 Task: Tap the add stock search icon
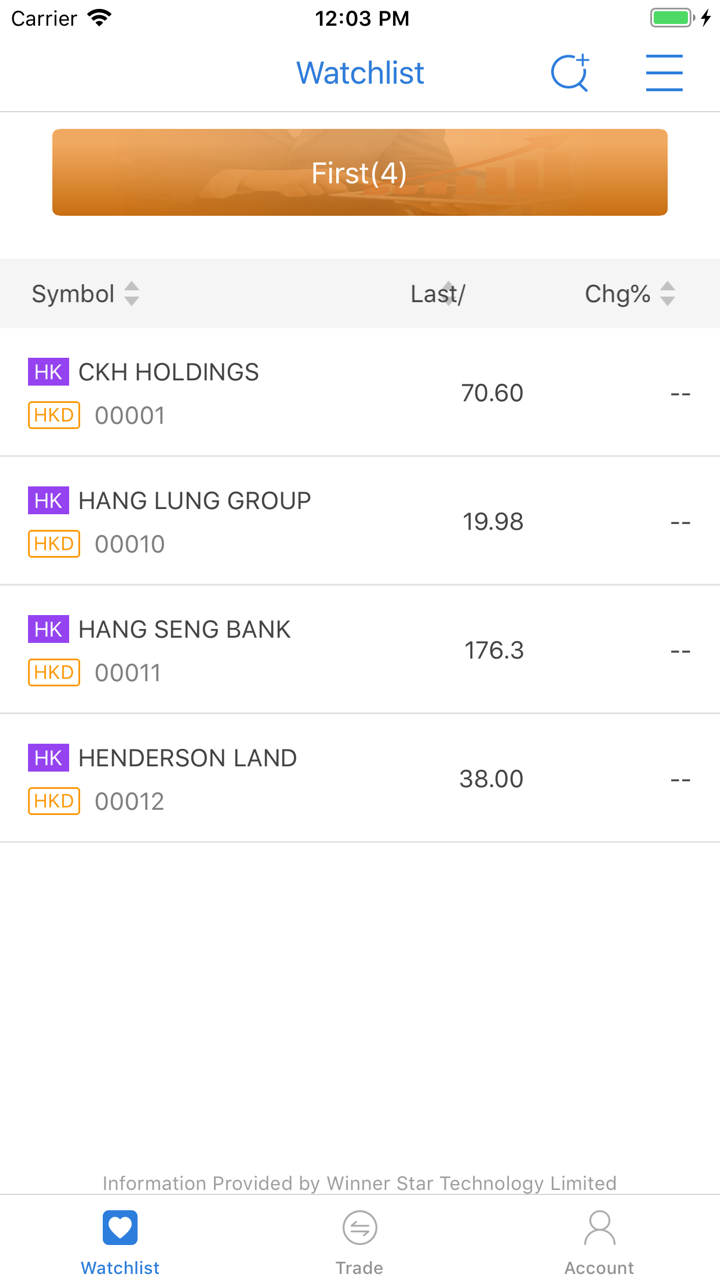570,73
